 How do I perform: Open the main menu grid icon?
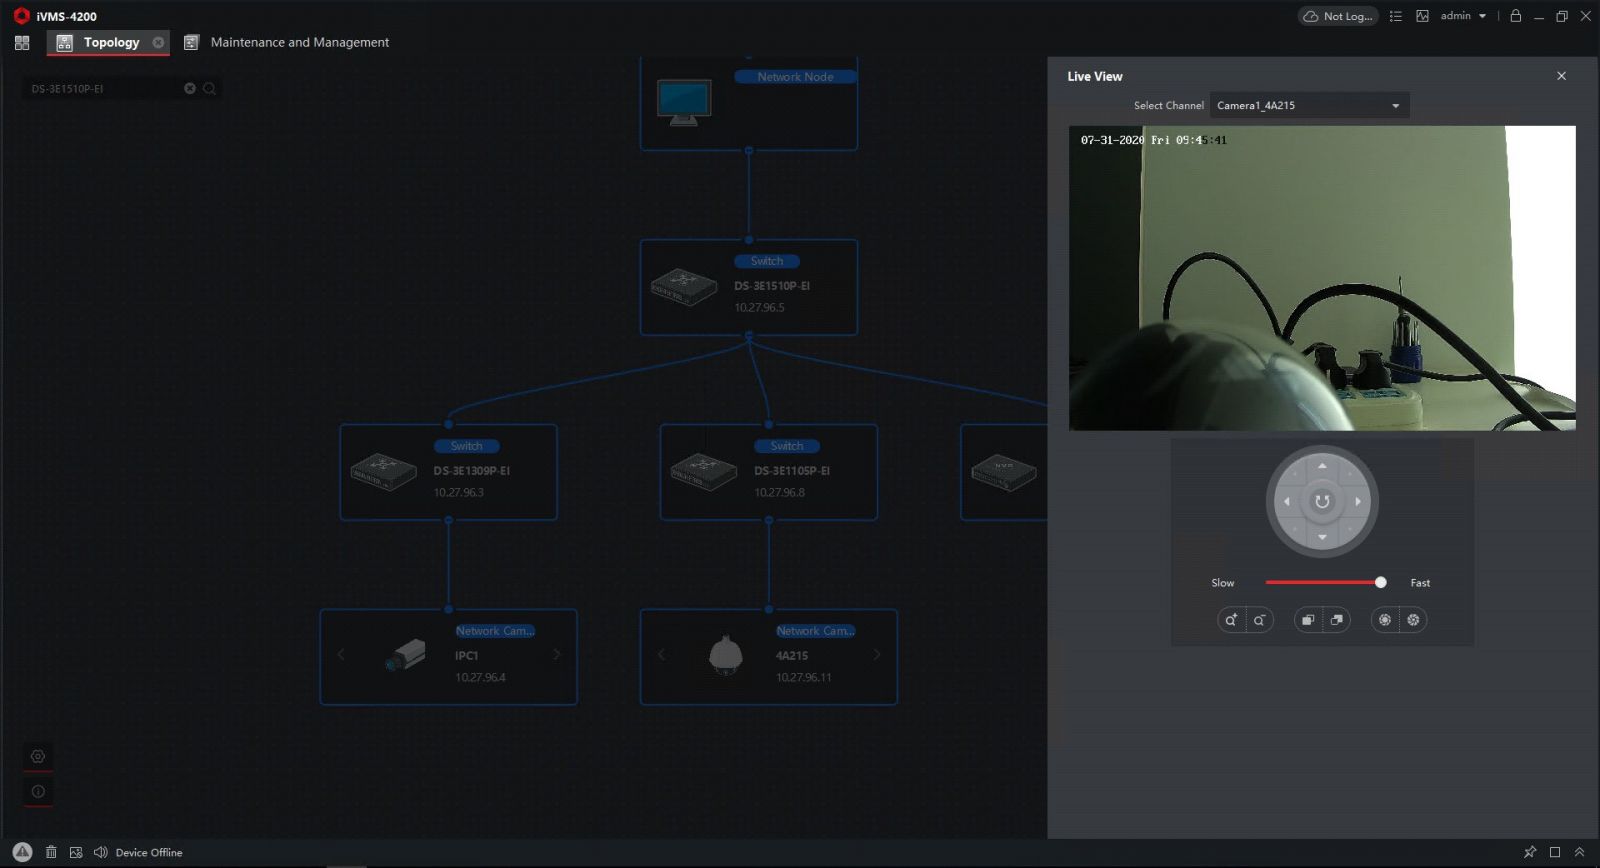point(22,43)
